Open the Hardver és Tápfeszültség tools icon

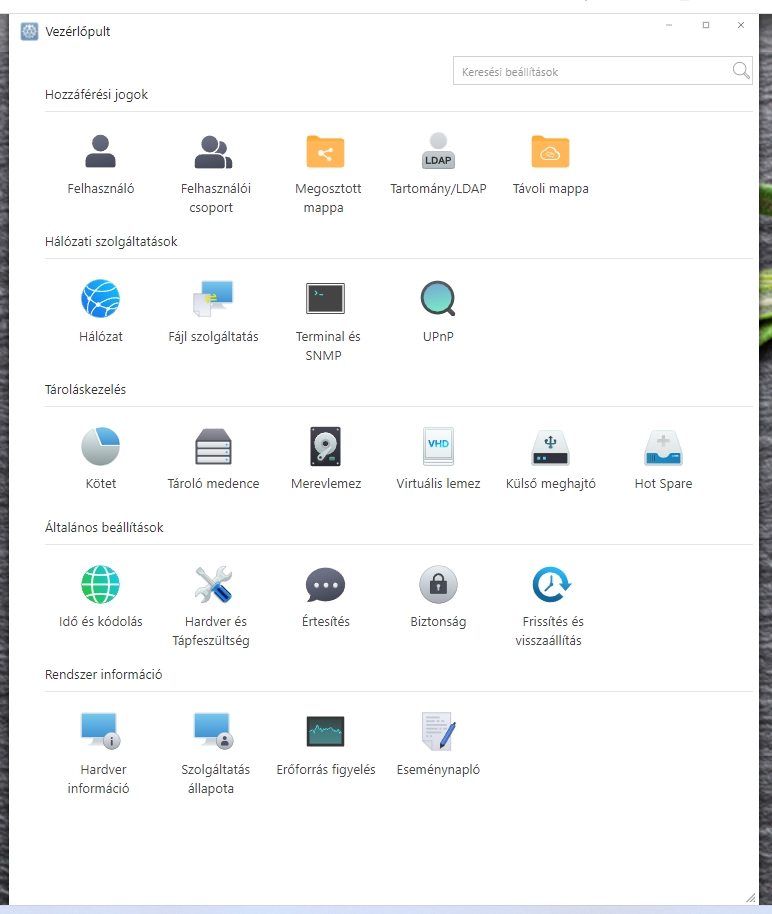coord(213,584)
